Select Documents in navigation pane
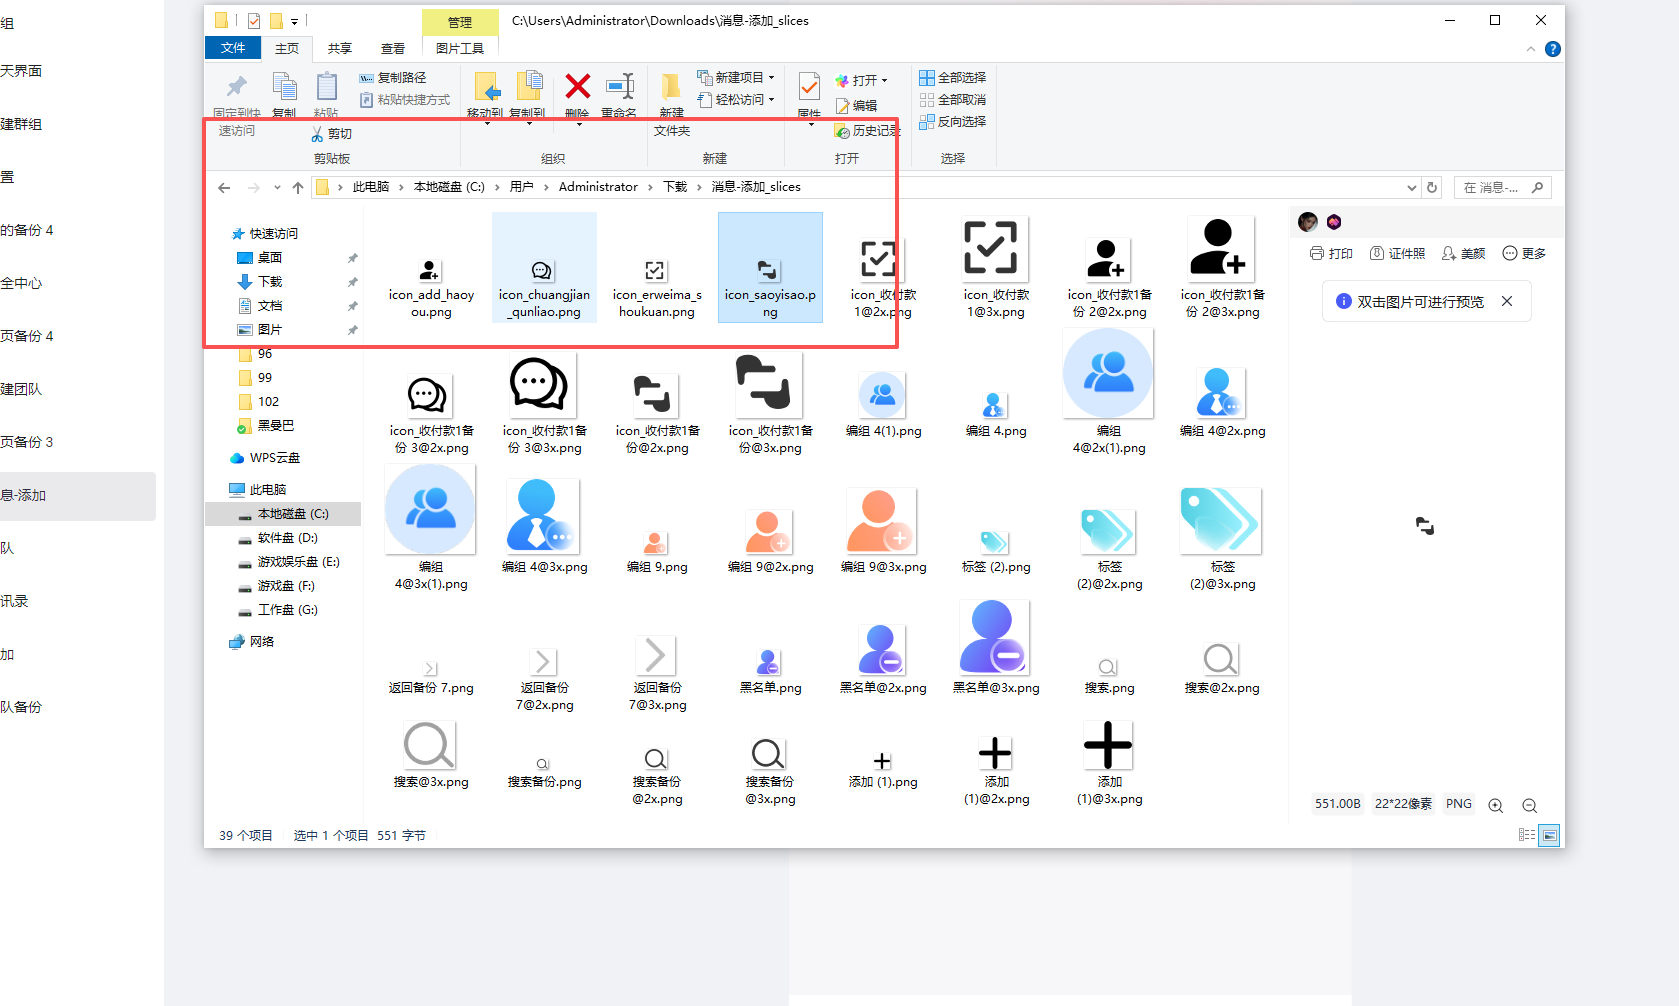1679x1006 pixels. (x=261, y=306)
